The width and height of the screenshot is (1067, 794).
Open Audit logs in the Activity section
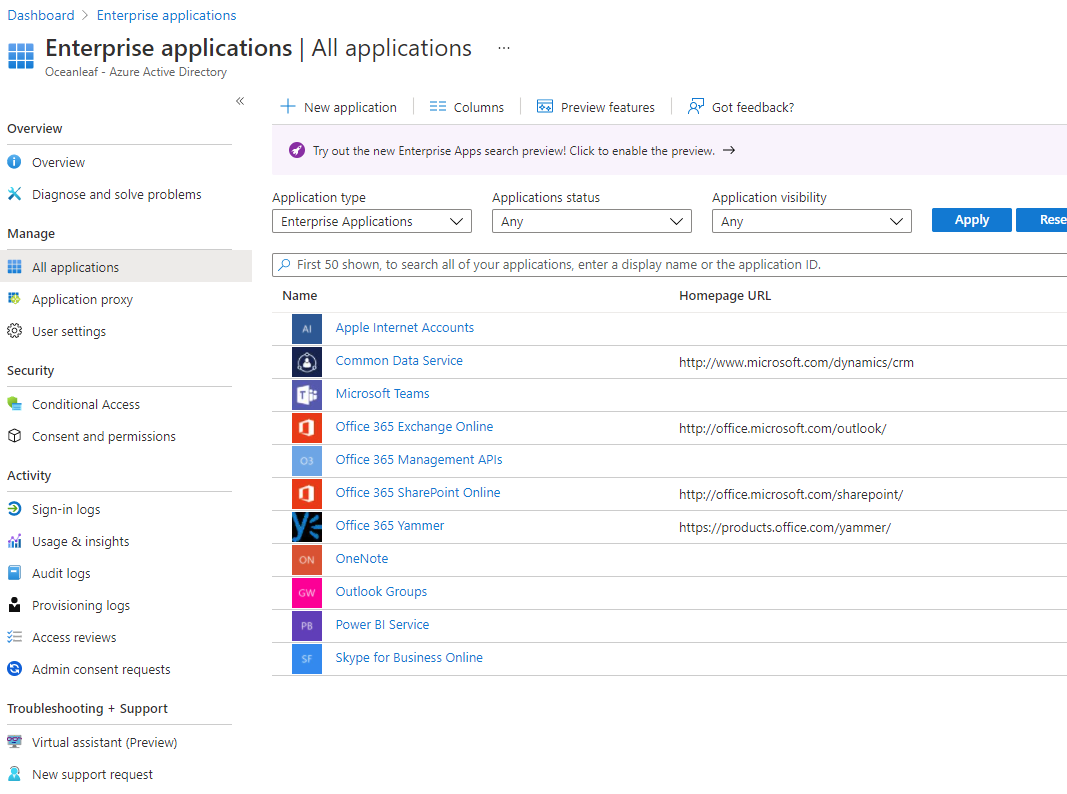point(60,573)
